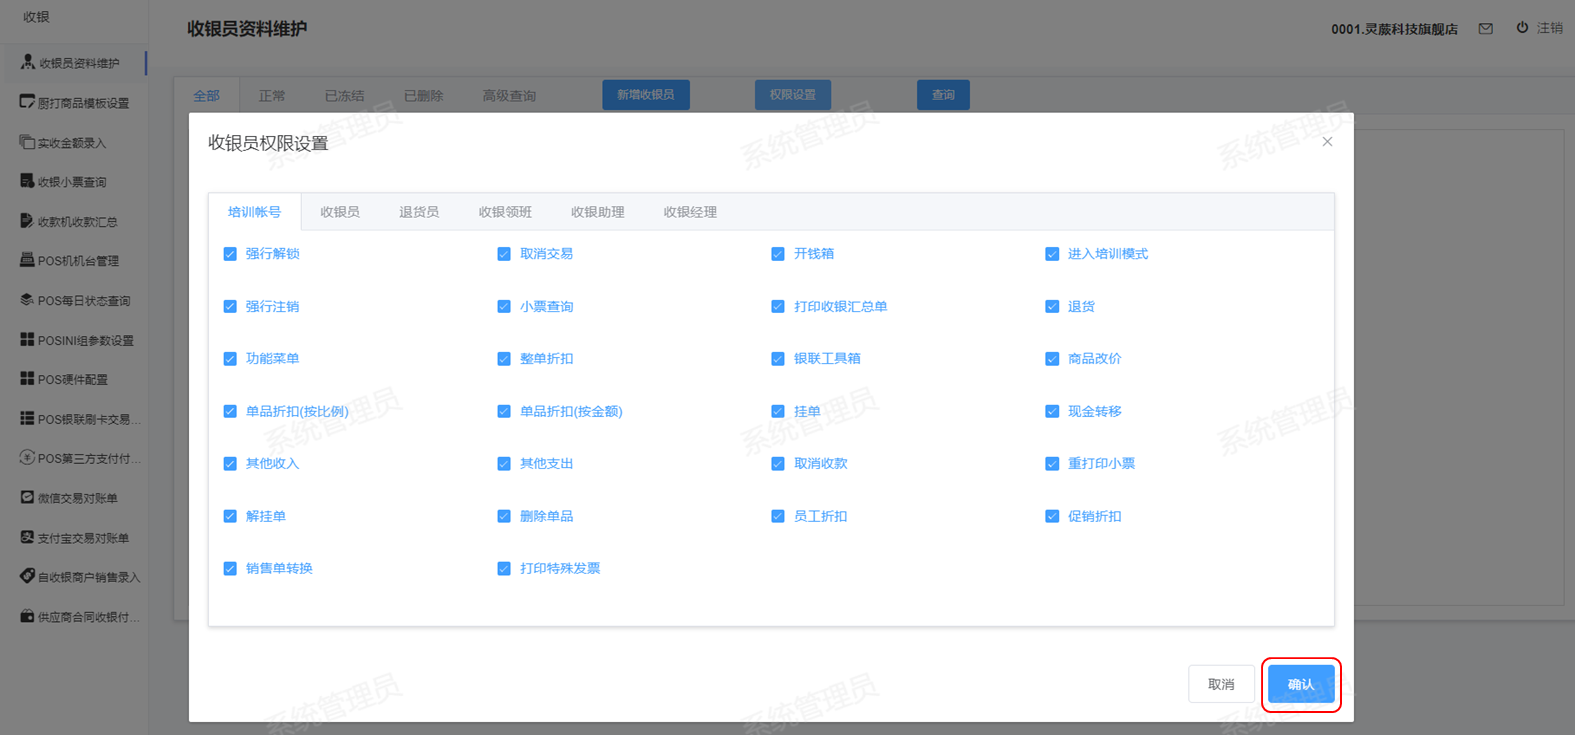
Task: Open POS机机台管理 via its icon
Action: click(x=27, y=260)
